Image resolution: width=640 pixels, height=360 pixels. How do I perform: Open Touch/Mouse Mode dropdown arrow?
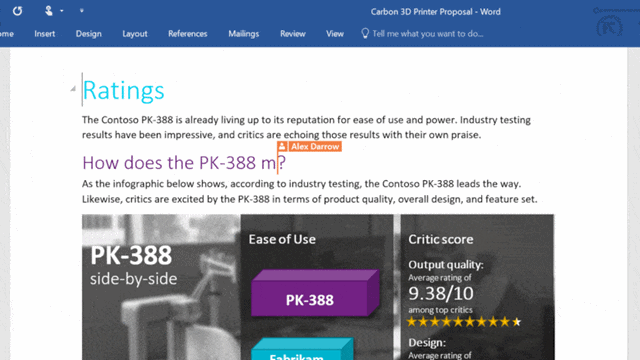pyautogui.click(x=62, y=11)
